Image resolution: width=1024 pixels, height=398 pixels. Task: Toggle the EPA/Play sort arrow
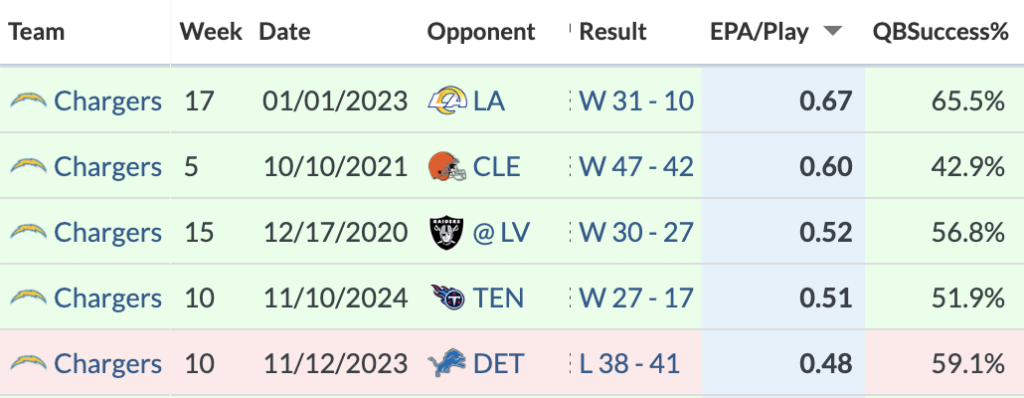click(x=833, y=31)
